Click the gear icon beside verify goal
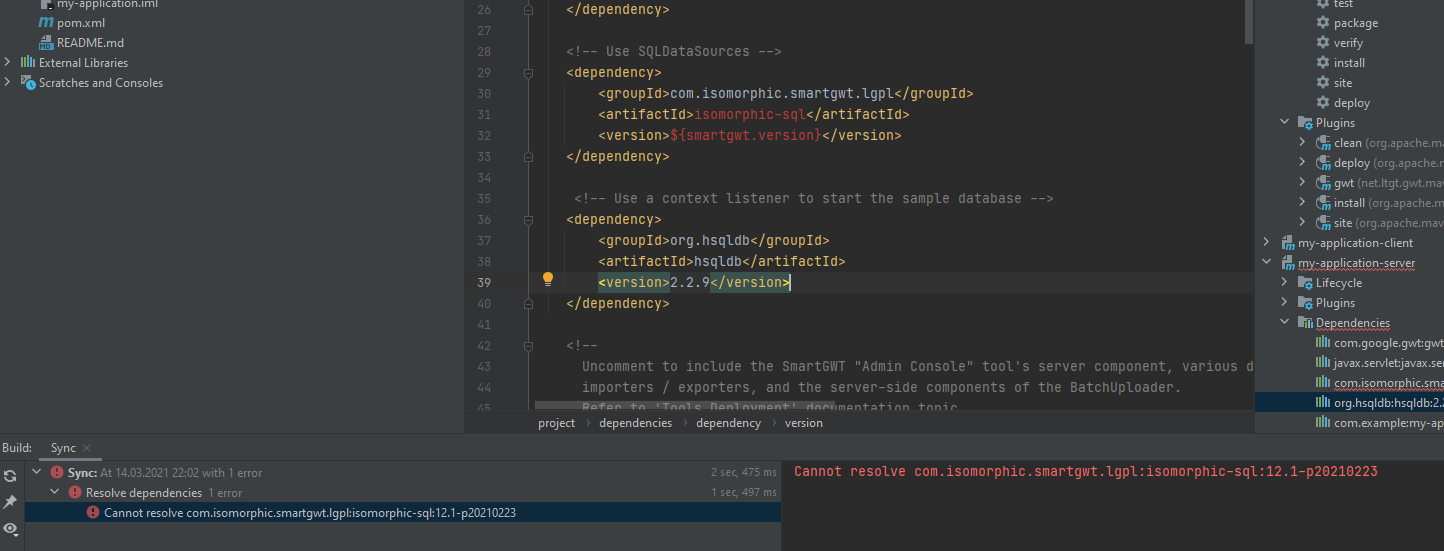 point(1323,43)
